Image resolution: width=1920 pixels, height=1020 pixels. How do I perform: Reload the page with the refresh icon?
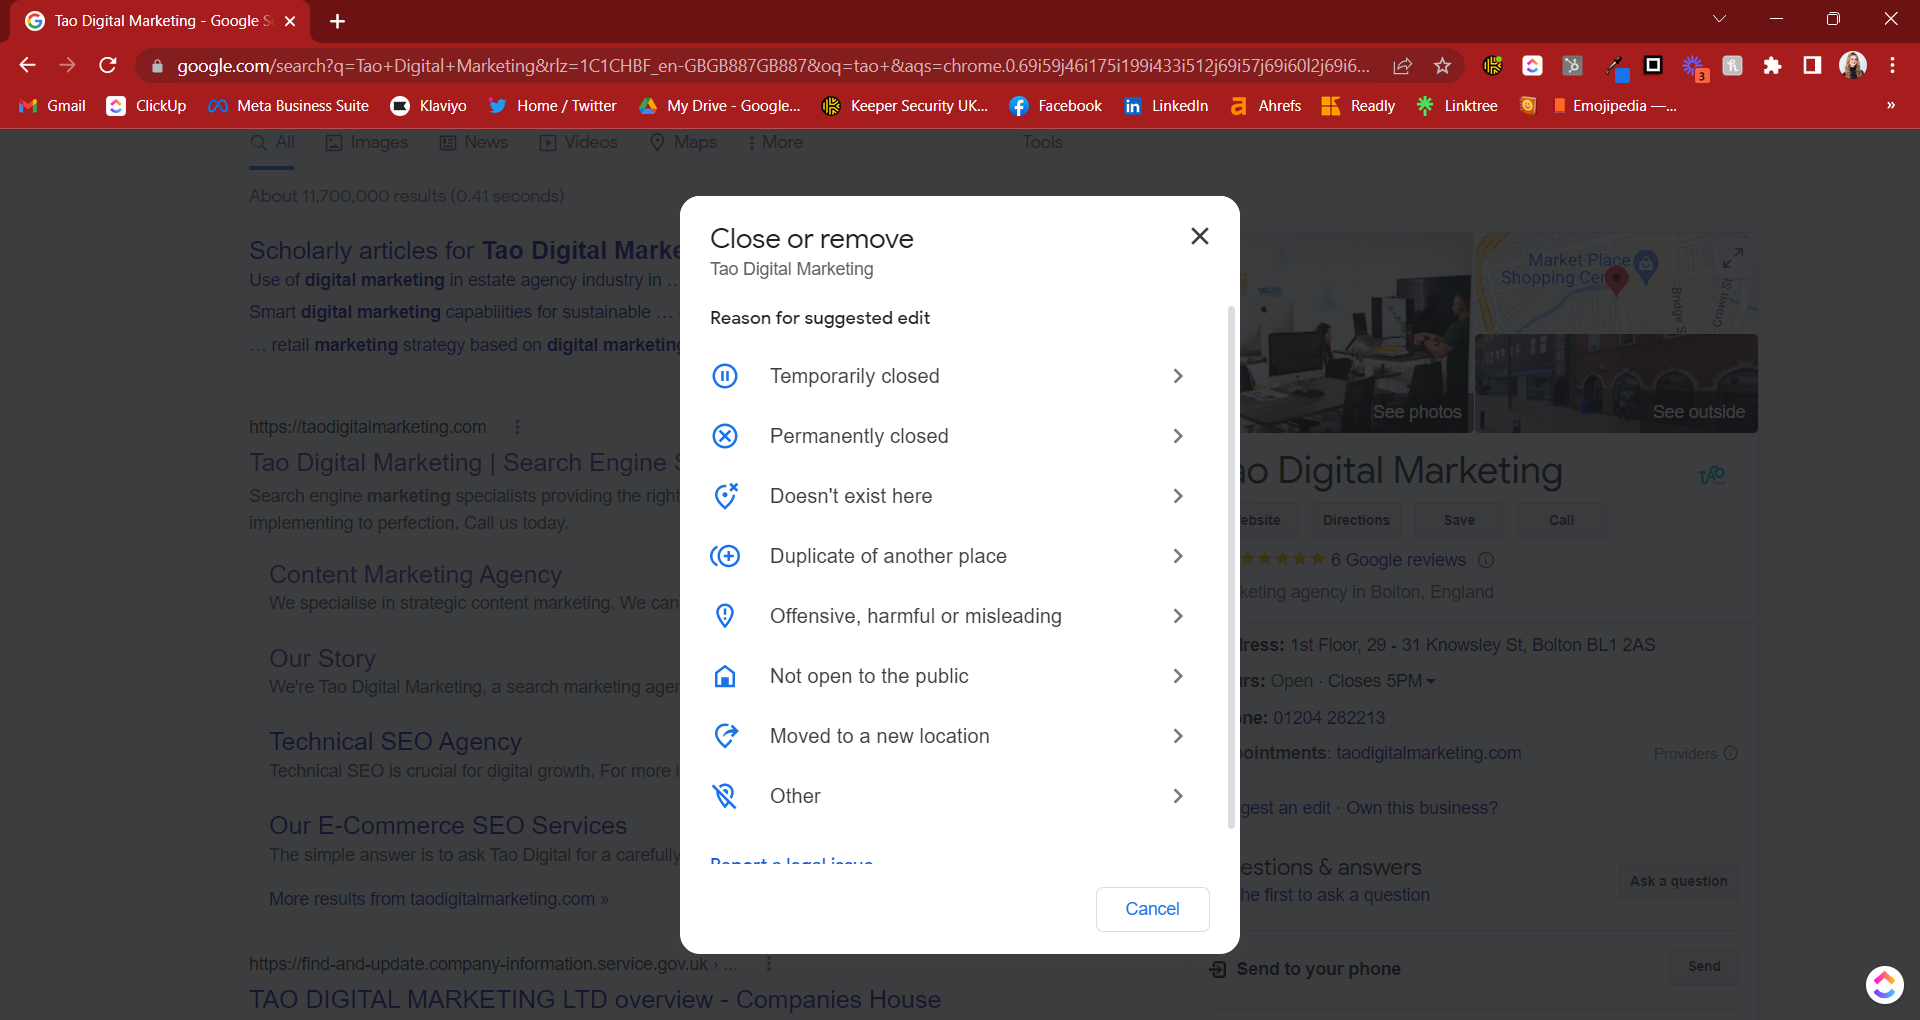pyautogui.click(x=108, y=65)
